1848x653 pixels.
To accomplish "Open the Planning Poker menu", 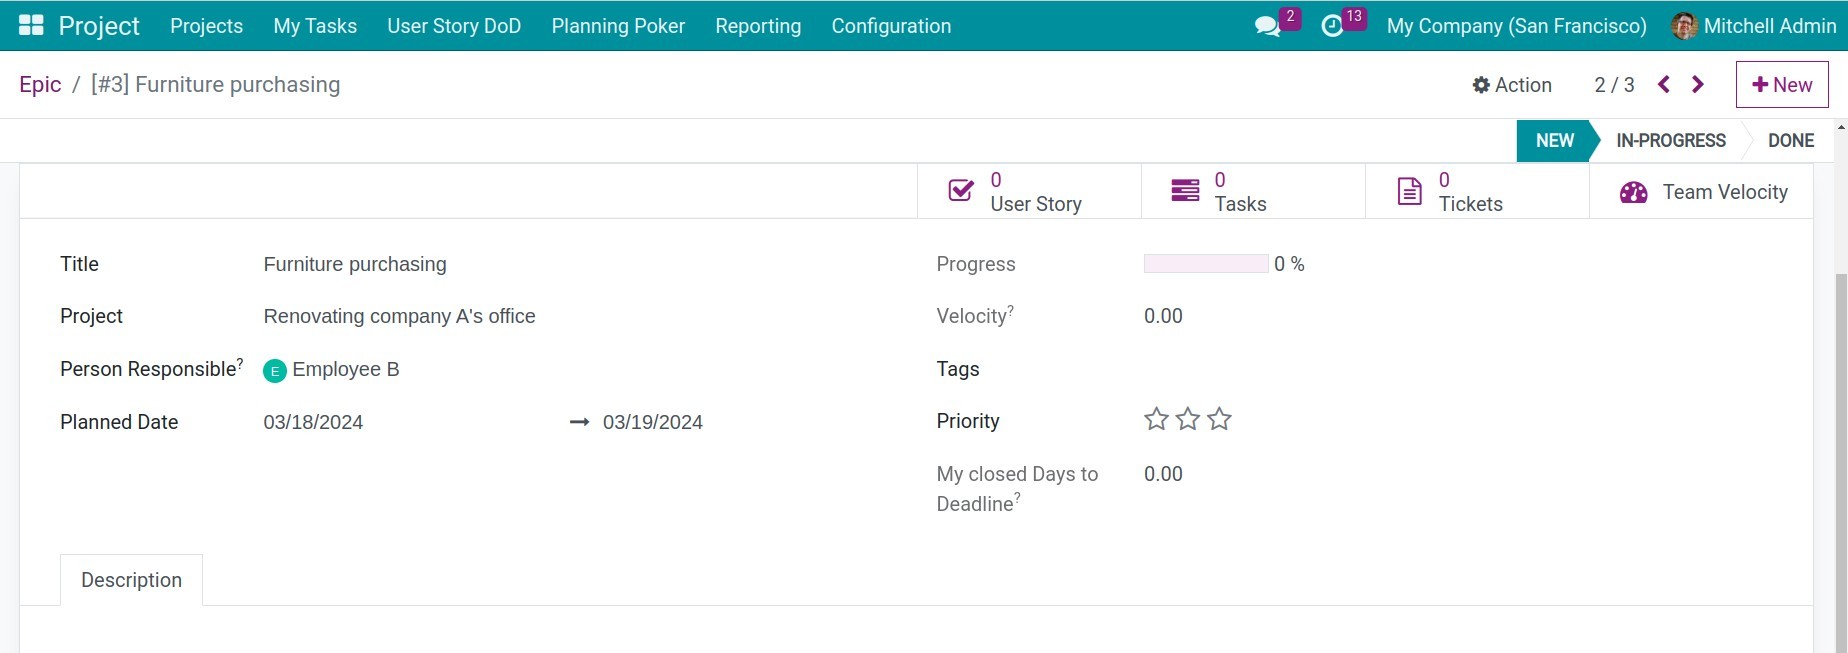I will coord(618,26).
